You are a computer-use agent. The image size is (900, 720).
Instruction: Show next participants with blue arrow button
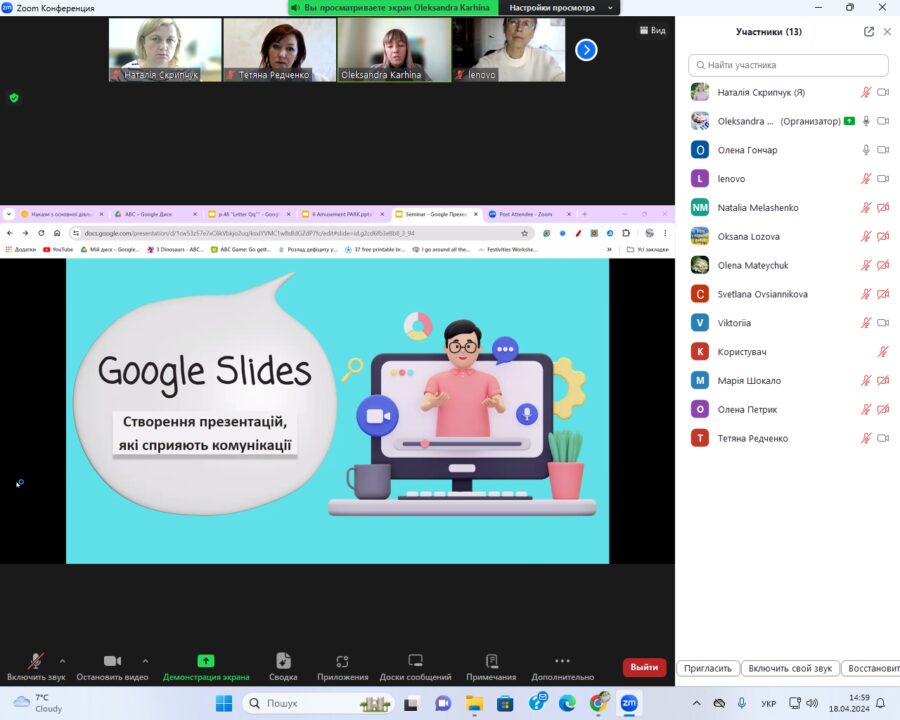click(x=586, y=50)
